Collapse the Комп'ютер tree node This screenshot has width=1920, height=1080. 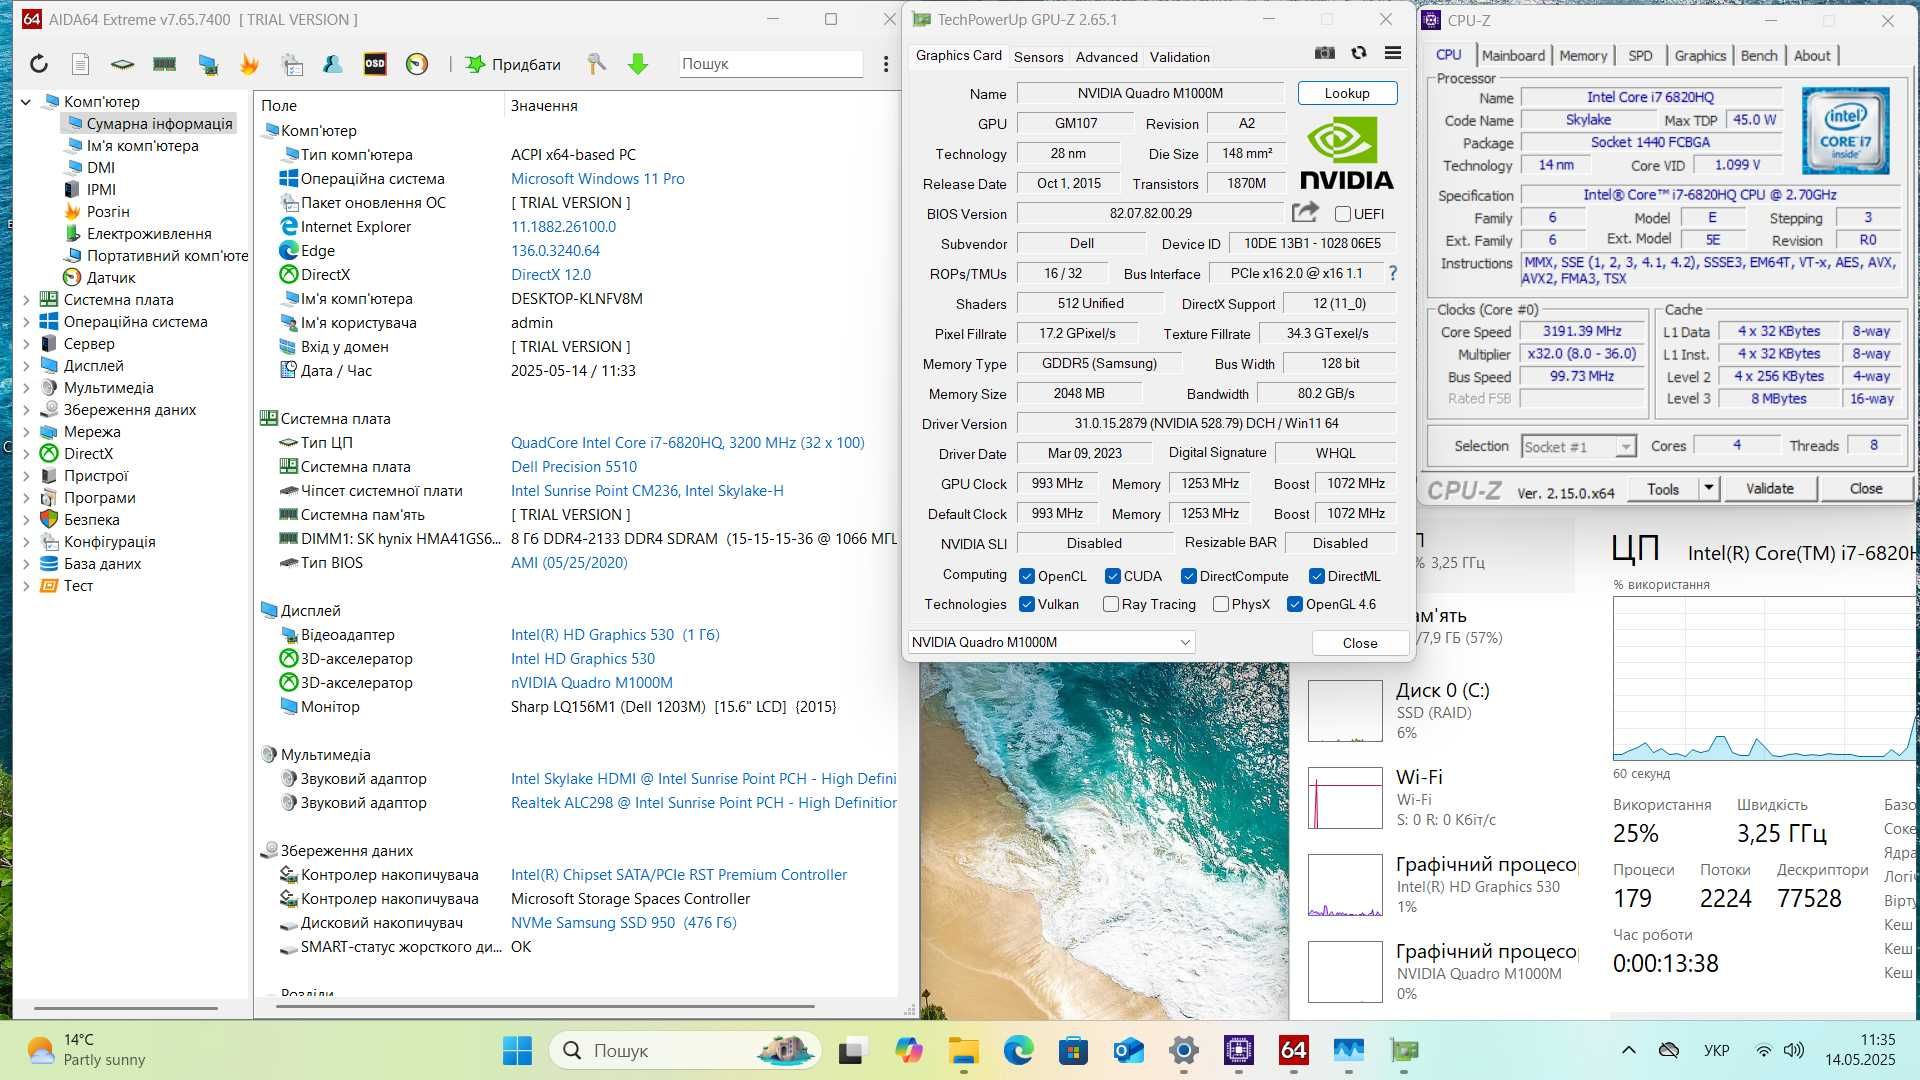pos(26,101)
